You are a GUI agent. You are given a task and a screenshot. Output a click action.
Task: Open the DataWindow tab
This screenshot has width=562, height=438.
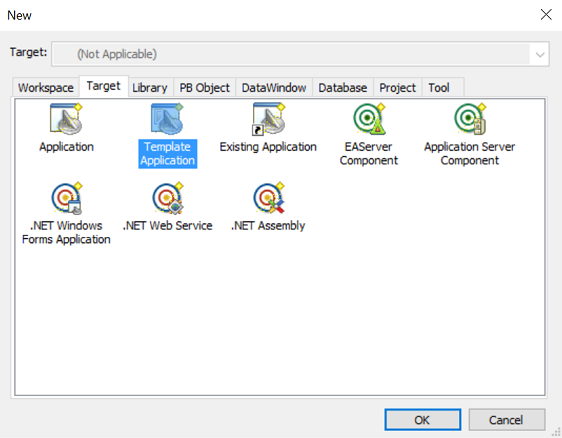pyautogui.click(x=274, y=87)
